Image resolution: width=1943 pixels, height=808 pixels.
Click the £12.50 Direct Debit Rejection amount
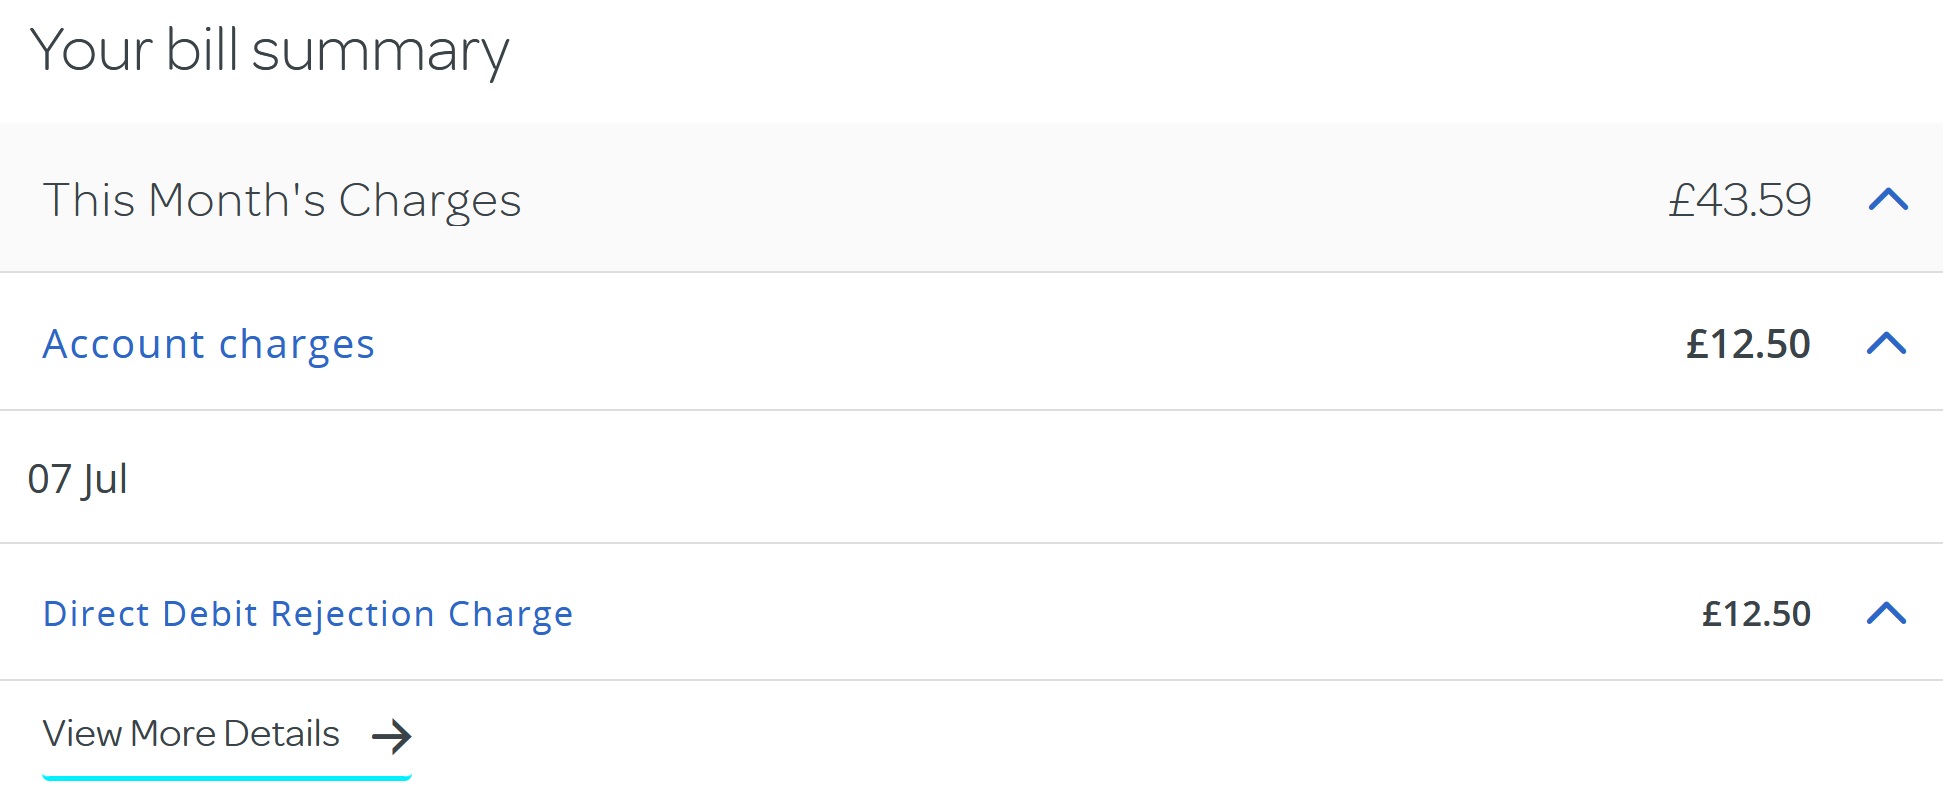(1756, 613)
